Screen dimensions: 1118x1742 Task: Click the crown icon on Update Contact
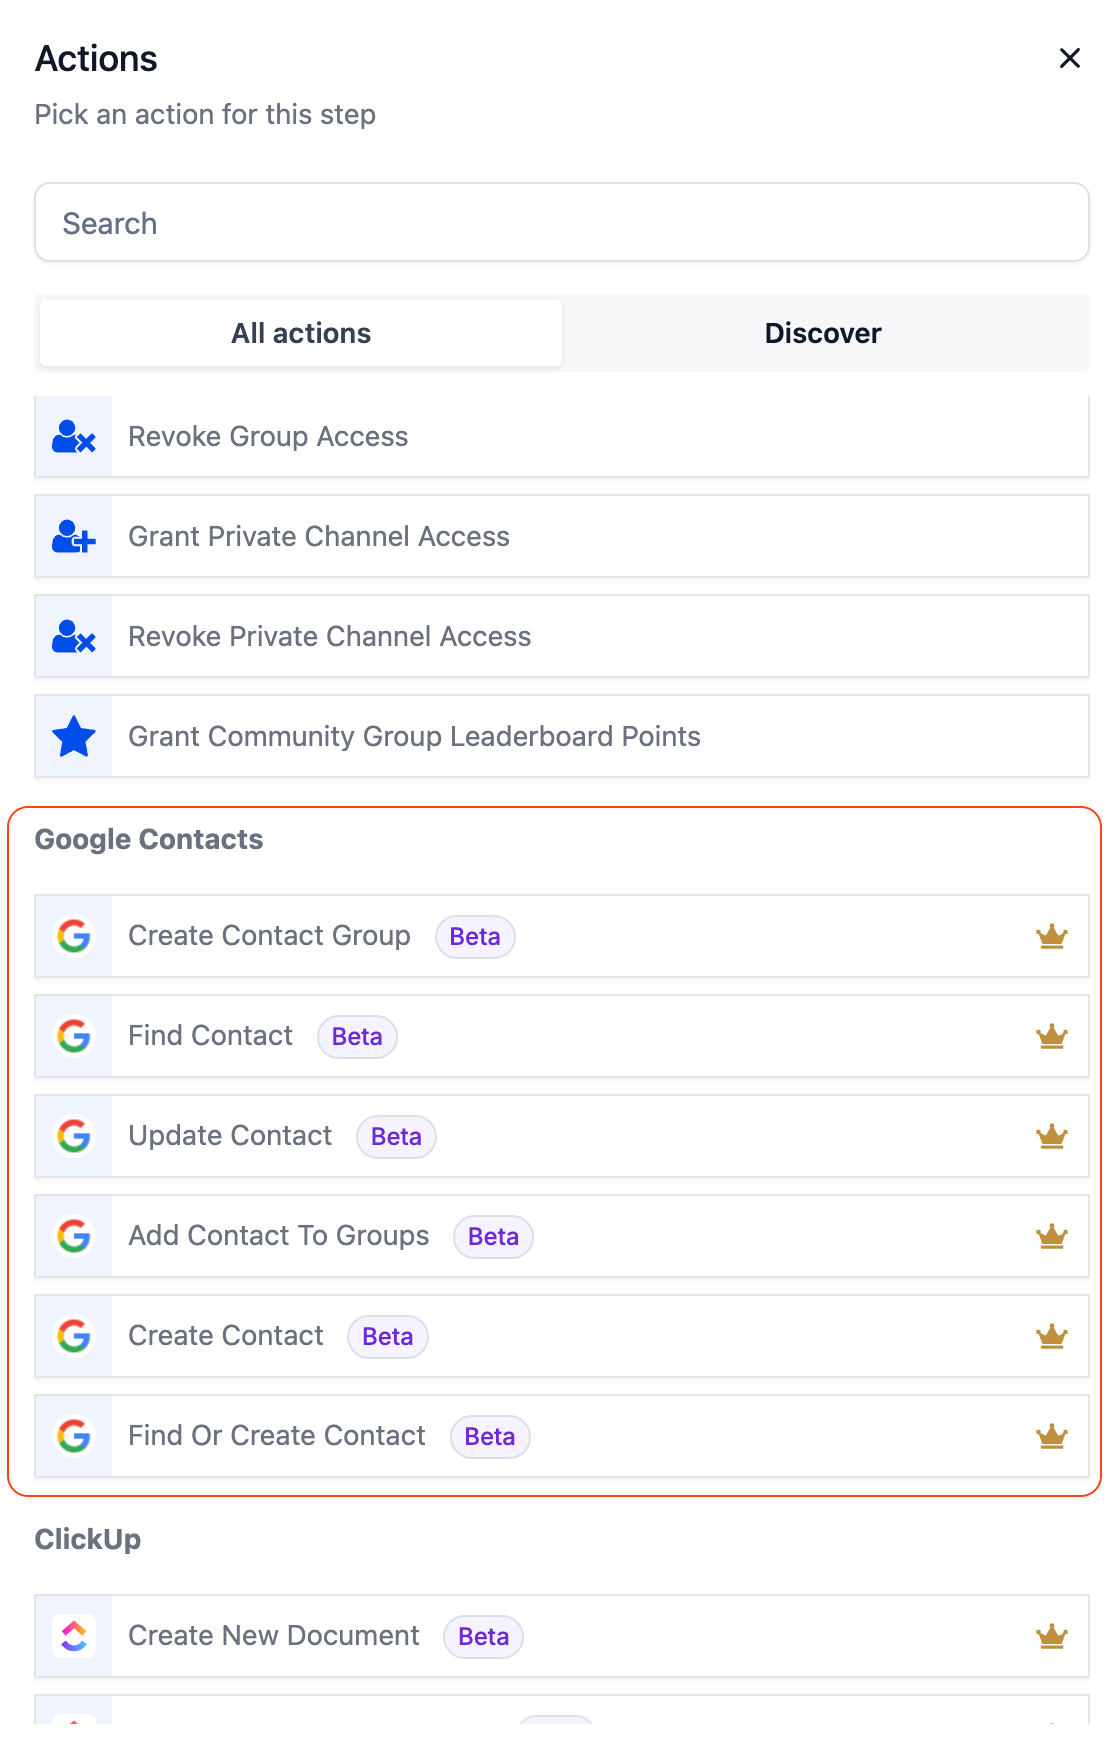pyautogui.click(x=1051, y=1137)
